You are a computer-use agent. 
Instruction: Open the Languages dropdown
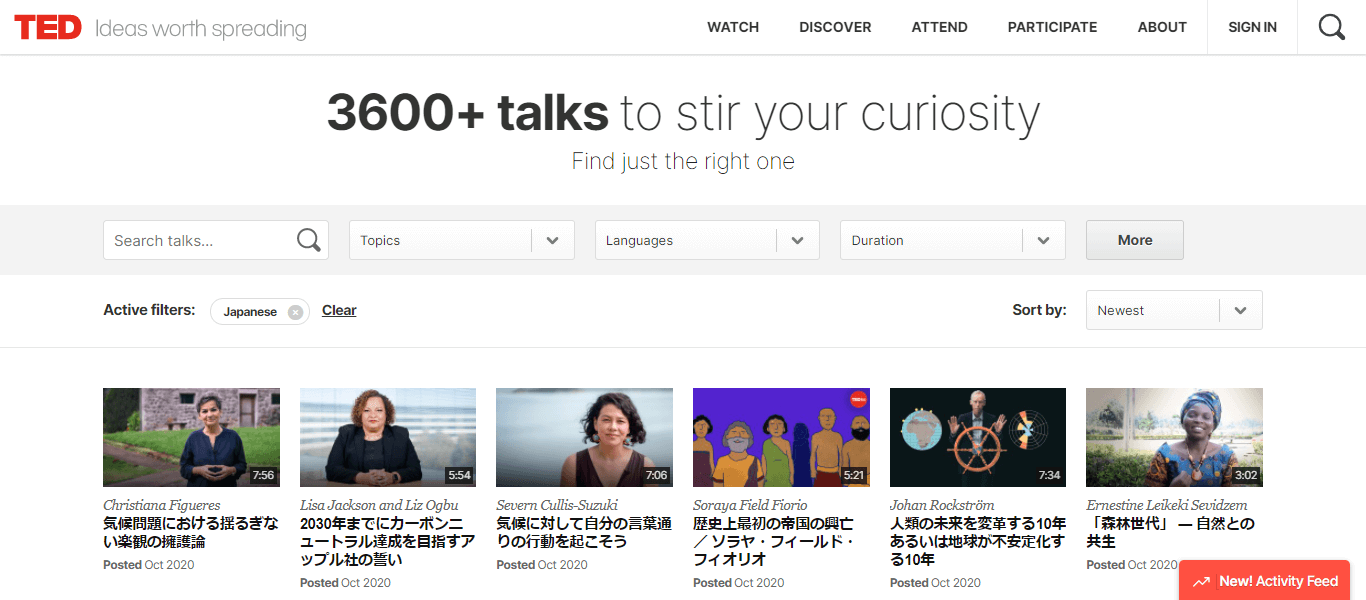(708, 240)
